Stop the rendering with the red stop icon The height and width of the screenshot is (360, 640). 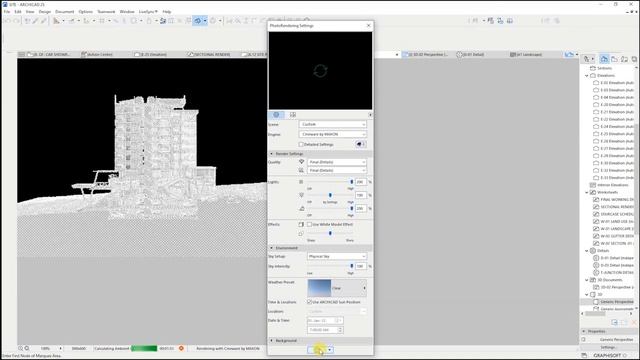(x=181, y=349)
